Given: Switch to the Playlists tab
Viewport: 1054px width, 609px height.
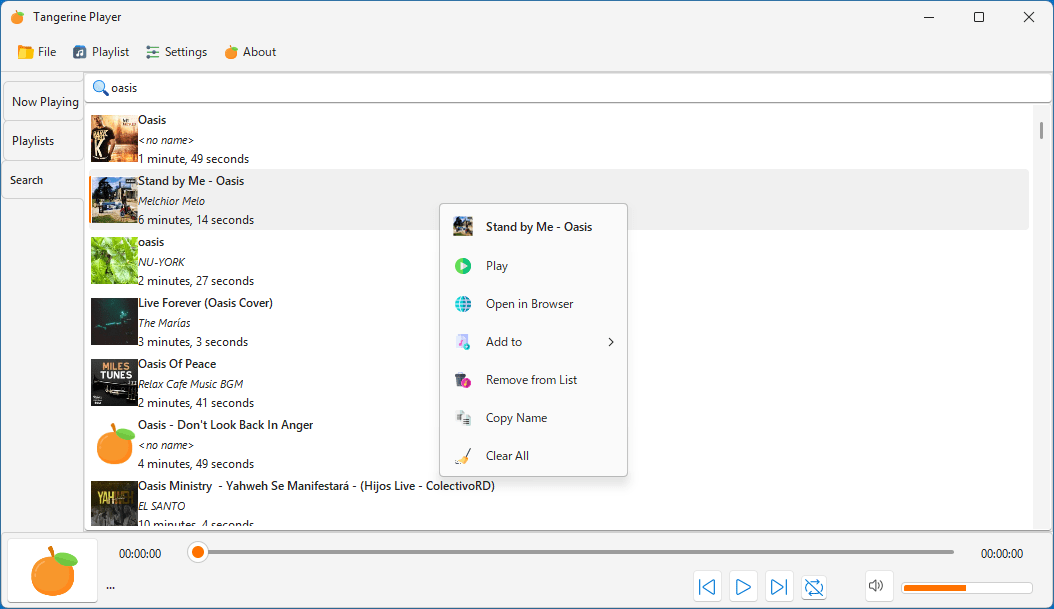Looking at the screenshot, I should click(44, 141).
